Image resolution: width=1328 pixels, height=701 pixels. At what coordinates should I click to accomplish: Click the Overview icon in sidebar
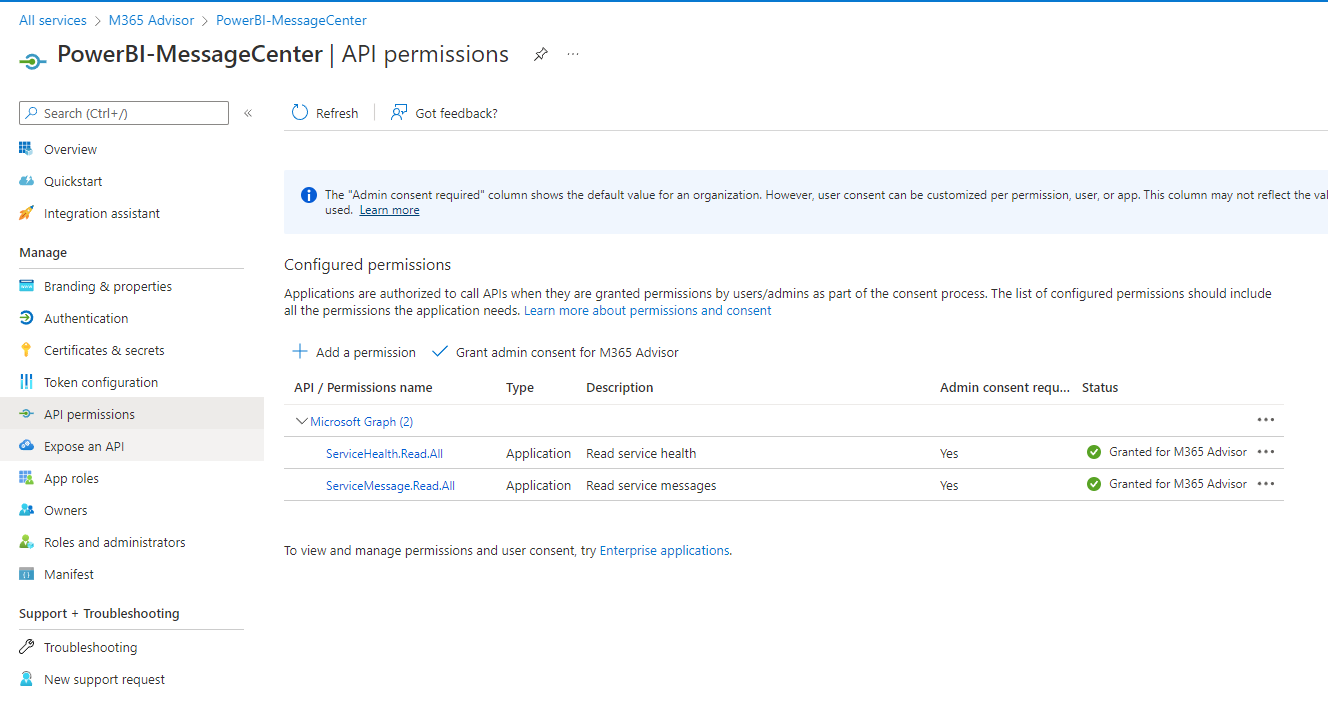(26, 149)
